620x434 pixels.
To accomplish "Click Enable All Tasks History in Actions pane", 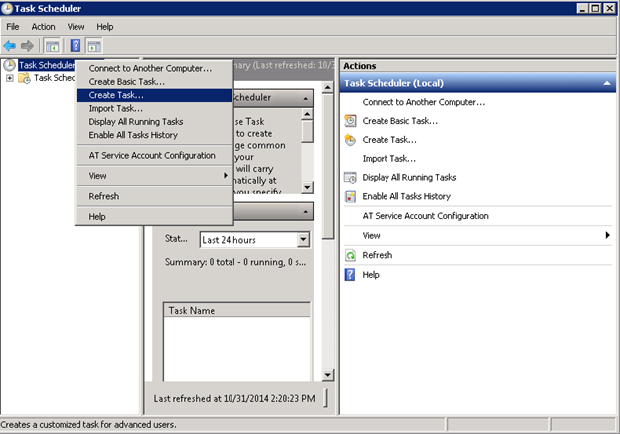I will 406,196.
